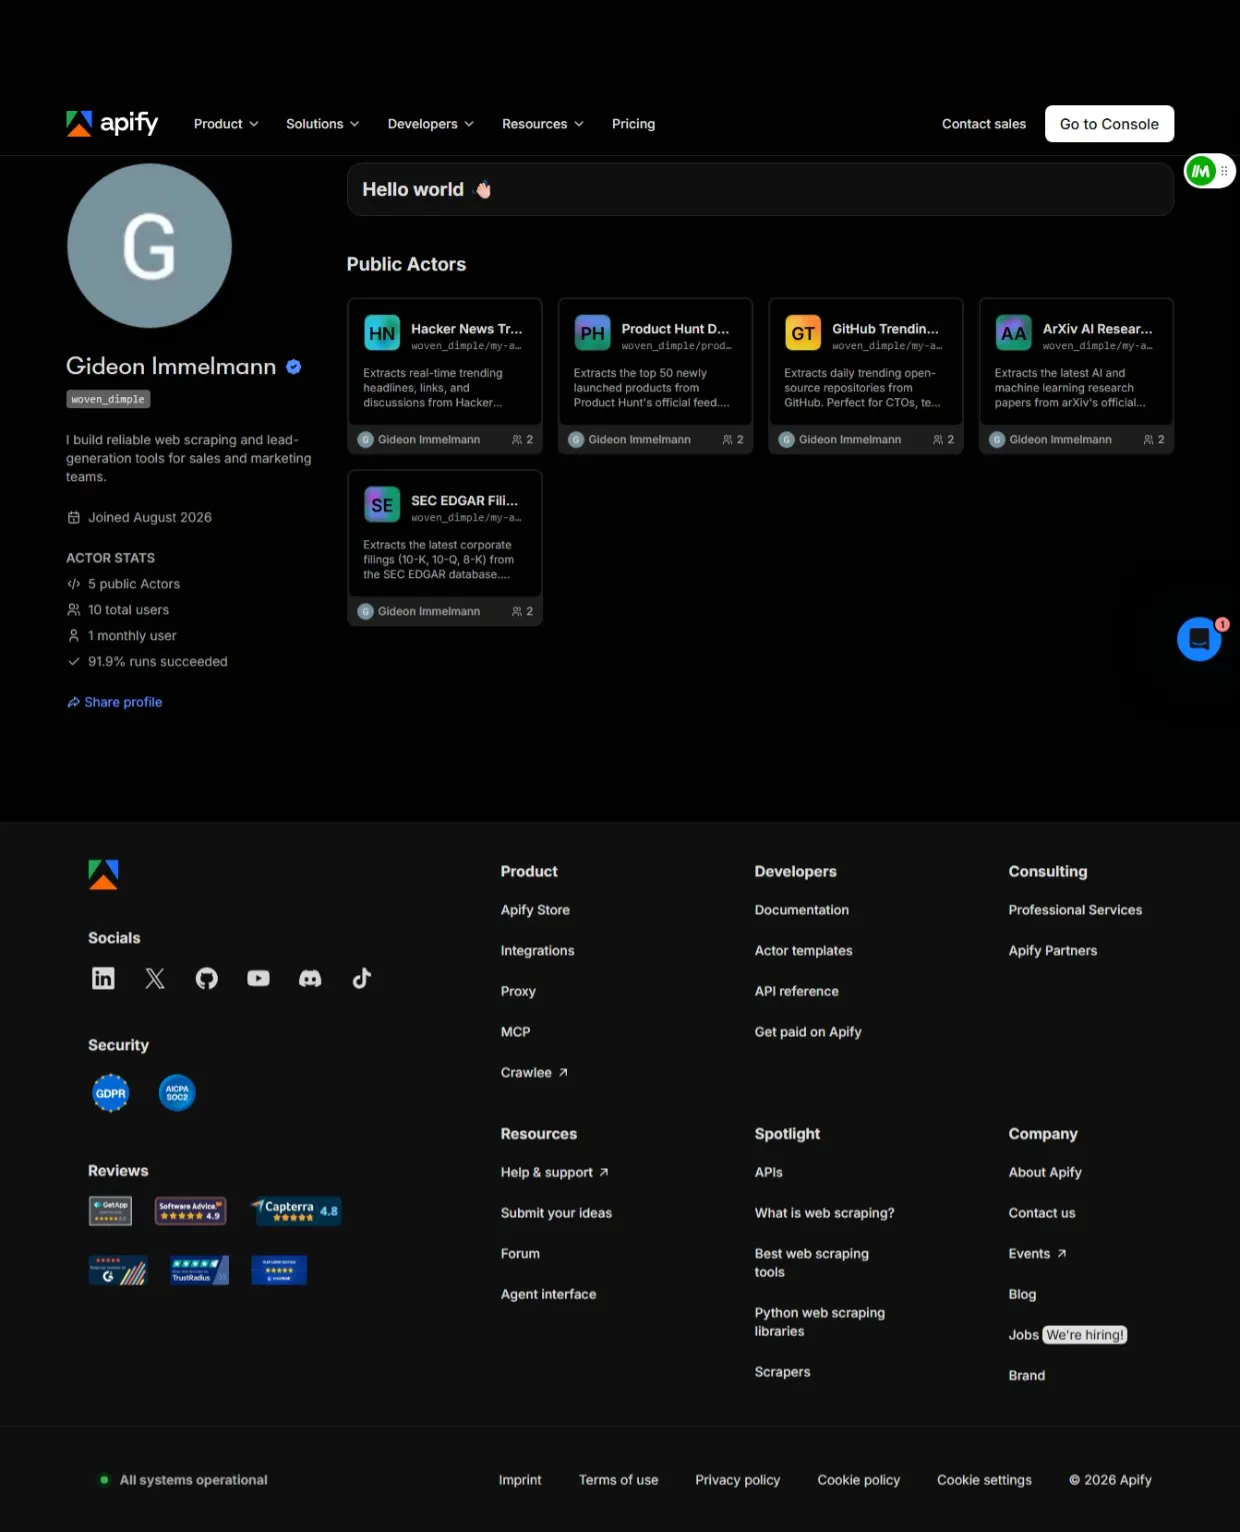Screen dimensions: 1240x1532
Task: Click the G profile avatar
Action: (x=149, y=246)
